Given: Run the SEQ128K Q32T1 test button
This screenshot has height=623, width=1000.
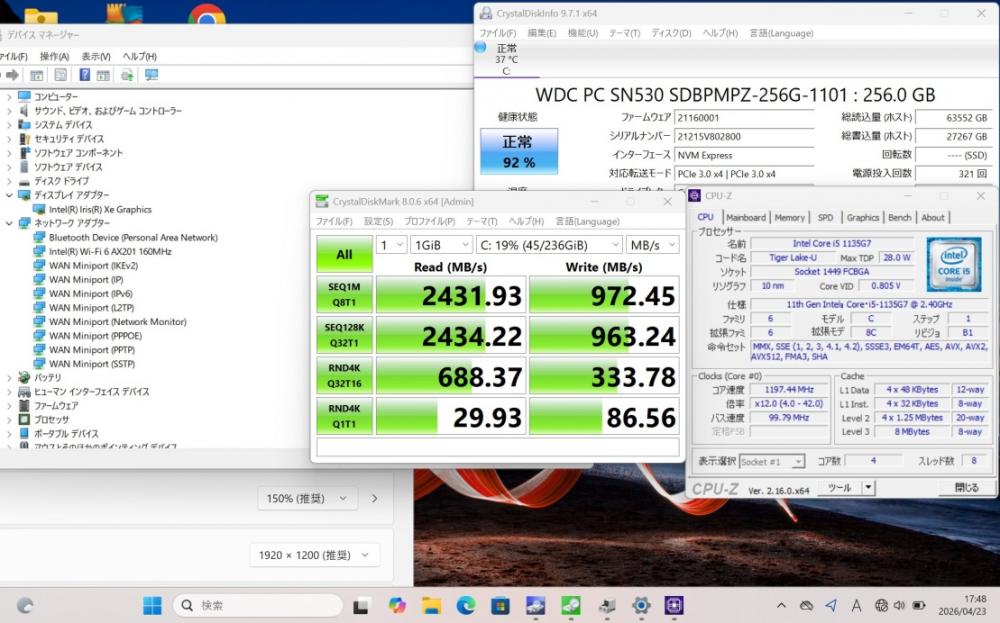Looking at the screenshot, I should click(x=344, y=335).
